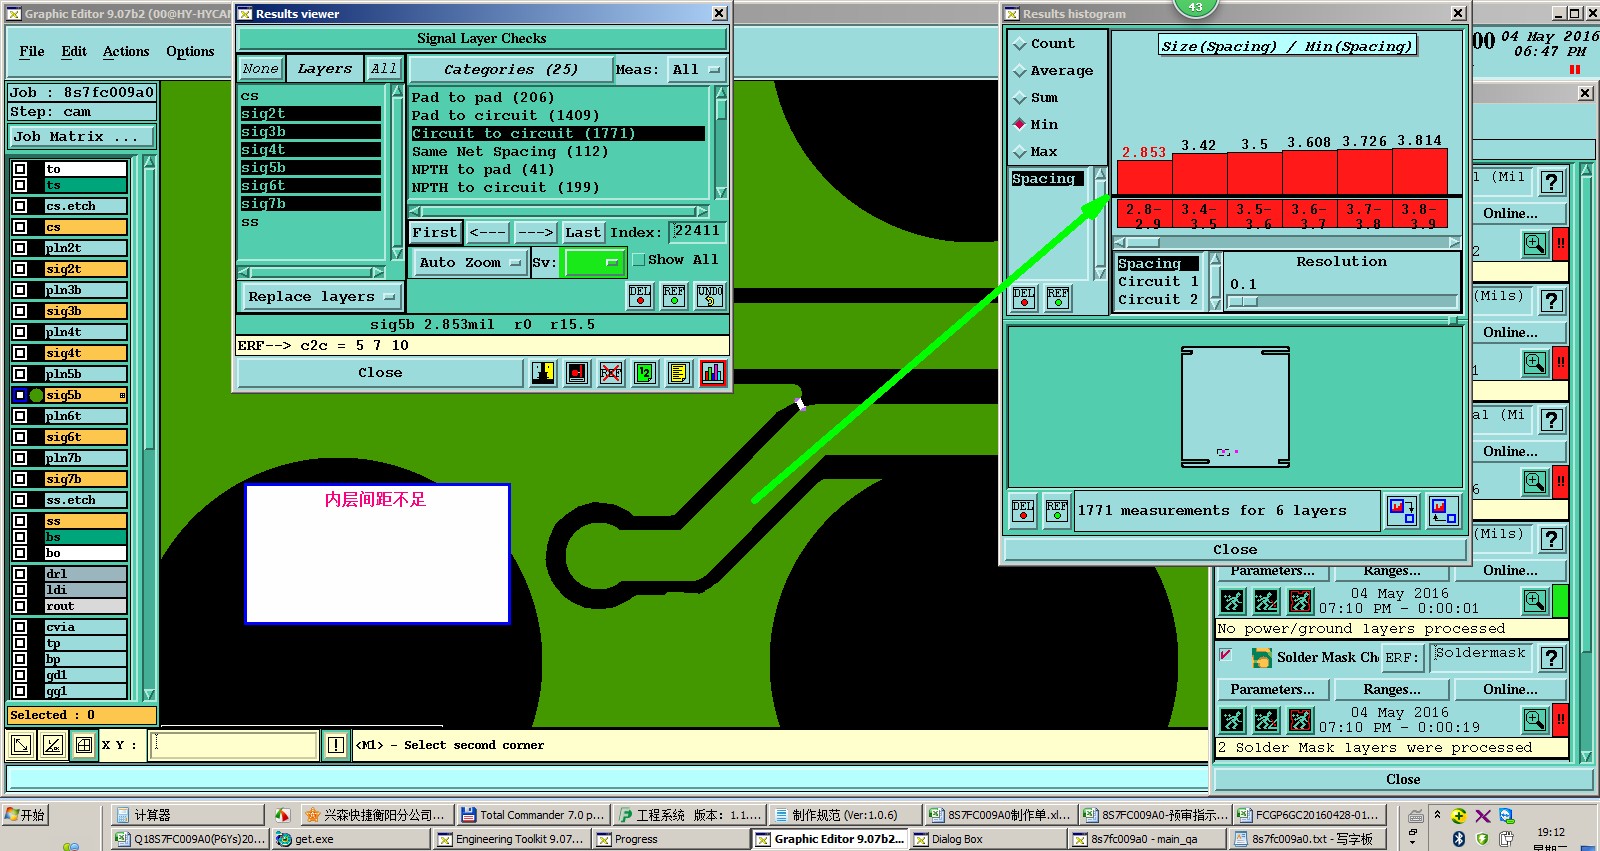Image resolution: width=1600 pixels, height=851 pixels.
Task: Click the green '12' page icon in Results viewer
Action: pos(645,373)
